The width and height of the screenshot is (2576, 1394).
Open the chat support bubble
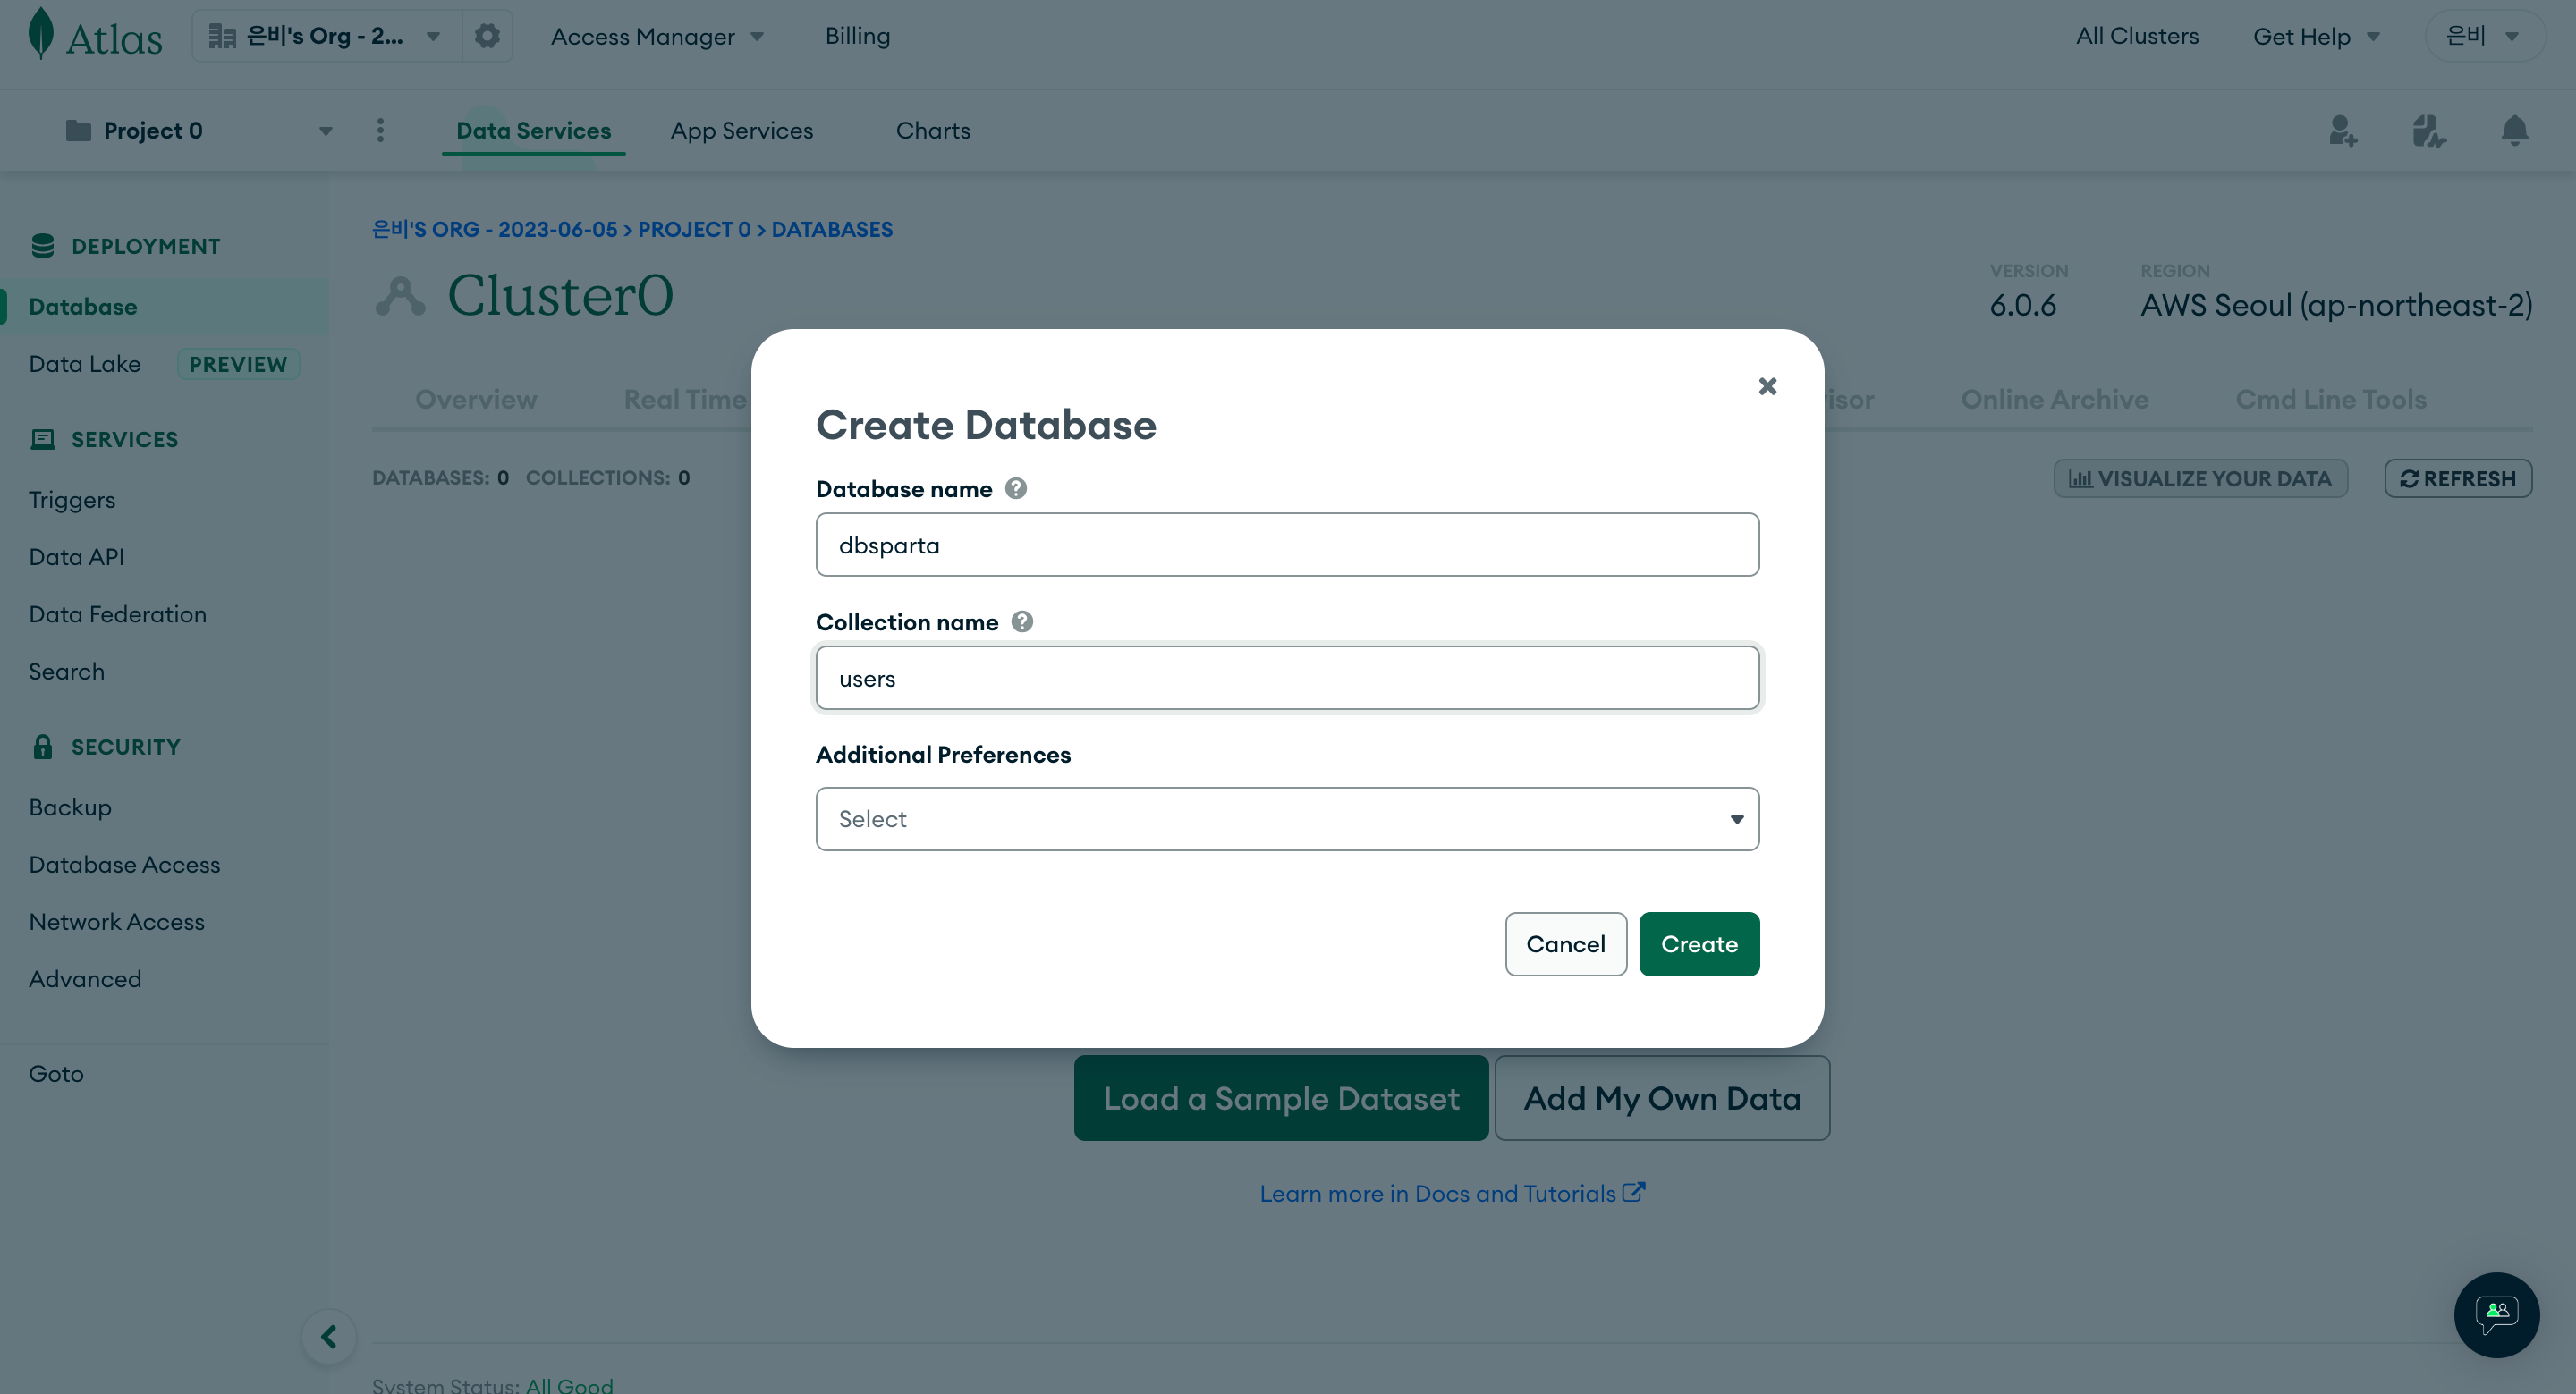point(2496,1314)
